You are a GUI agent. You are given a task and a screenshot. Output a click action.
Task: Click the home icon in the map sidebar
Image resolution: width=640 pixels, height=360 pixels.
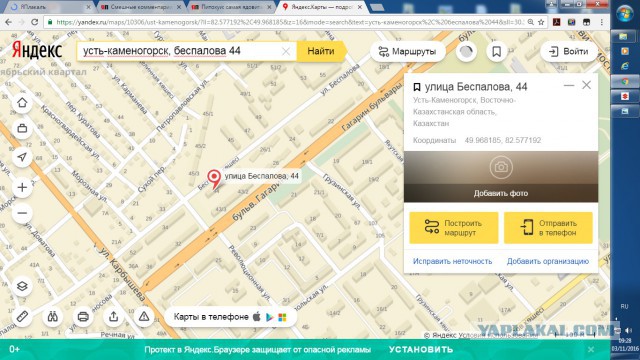22,103
